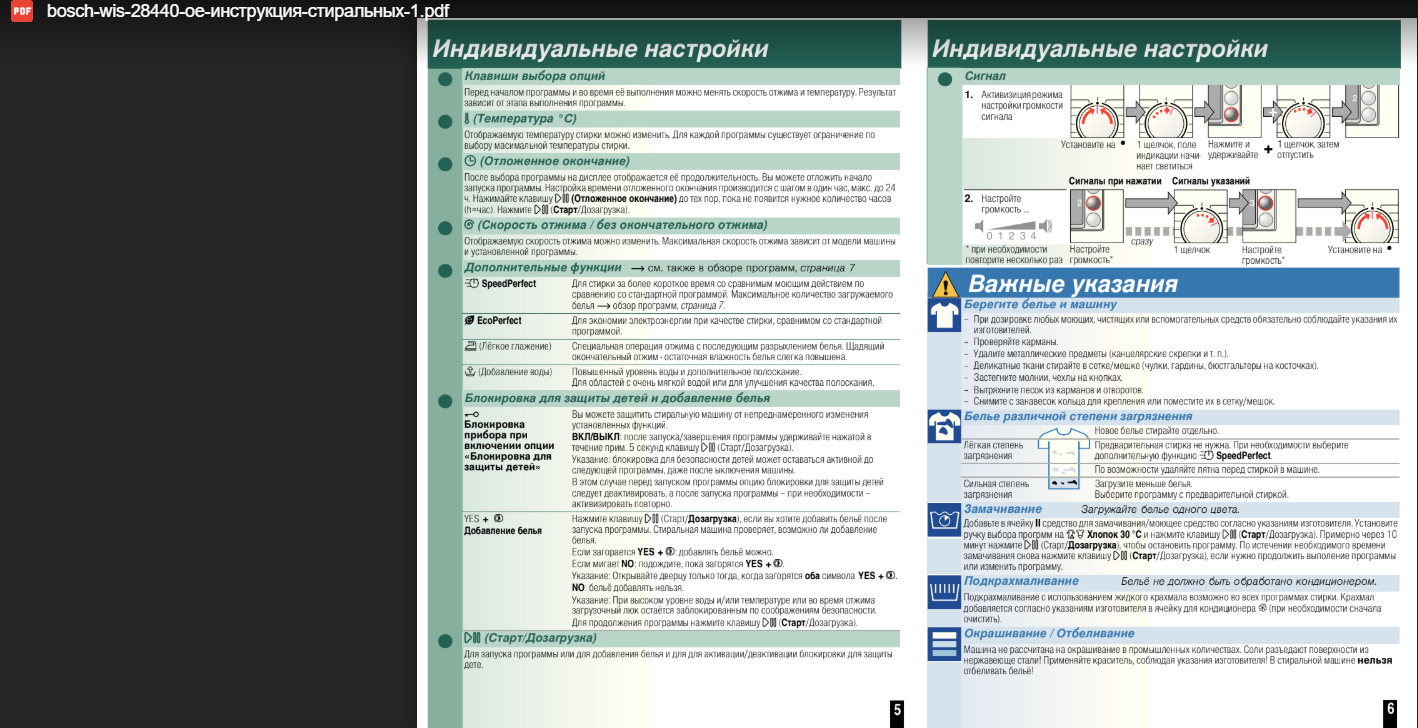Screen dimensions: 1418x728
Task: Click the green bullet next to Скорость отжима
Action: pyautogui.click(x=445, y=226)
